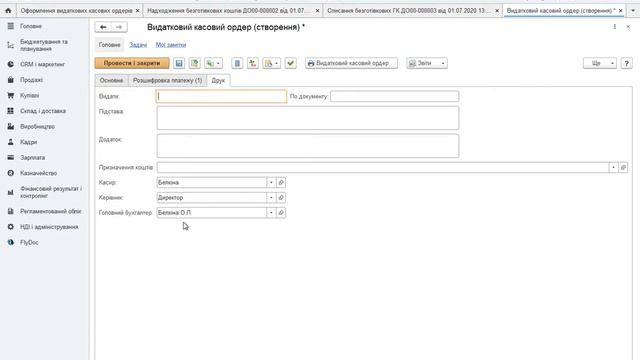Expand the Касир dropdown arrow
Screen dimensions: 640x360
click(271, 182)
